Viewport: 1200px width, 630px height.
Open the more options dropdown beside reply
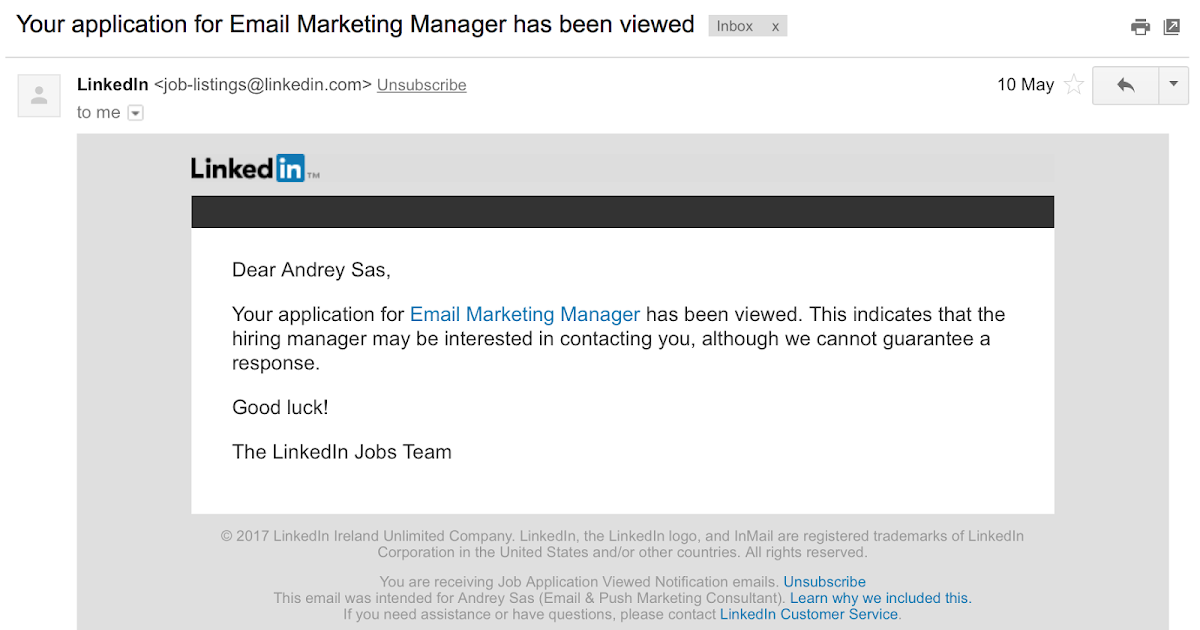tap(1173, 85)
